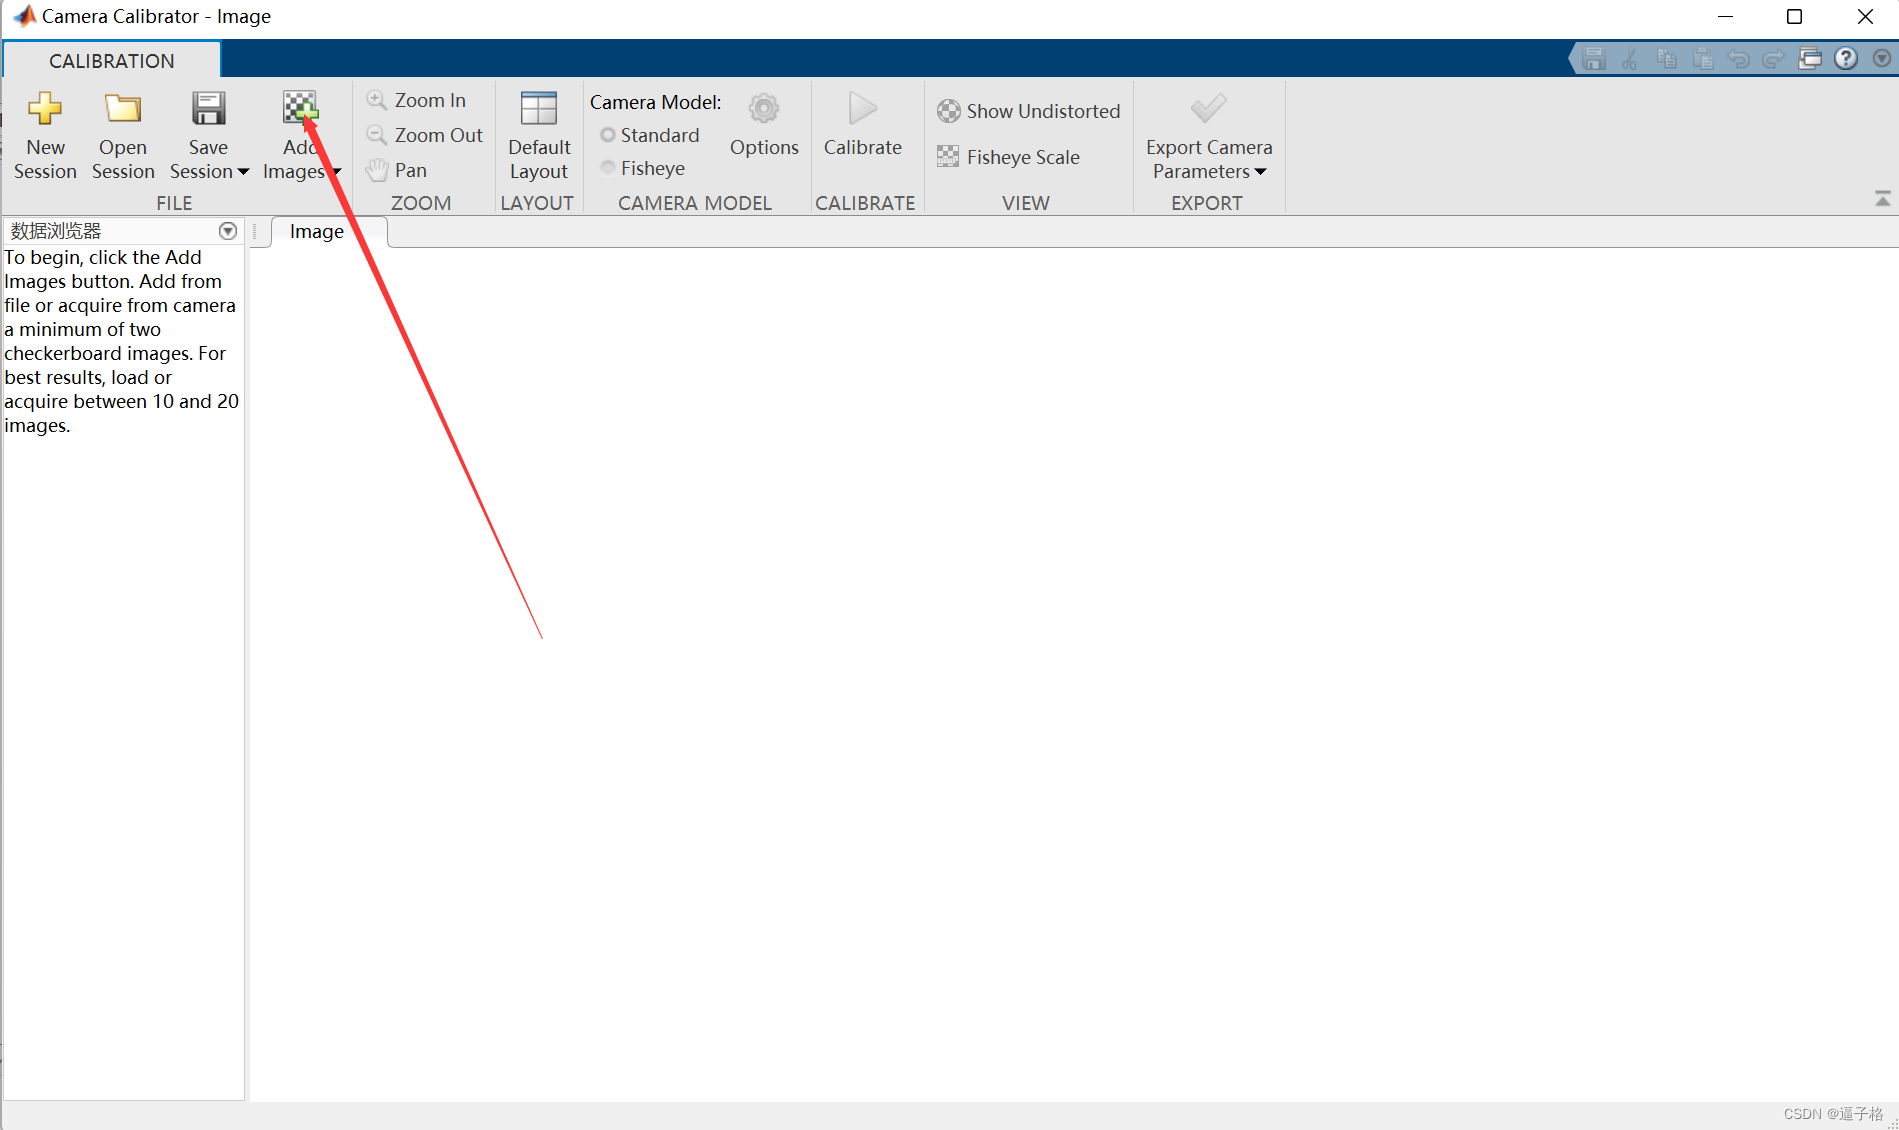1899x1130 pixels.
Task: Click the quick access Paste icon
Action: coord(1702,59)
